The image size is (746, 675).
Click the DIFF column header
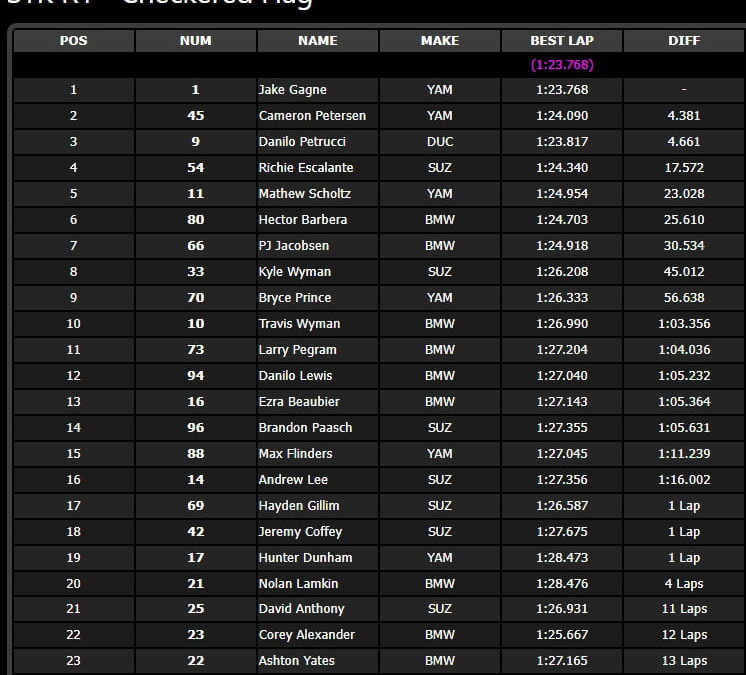[x=684, y=41]
